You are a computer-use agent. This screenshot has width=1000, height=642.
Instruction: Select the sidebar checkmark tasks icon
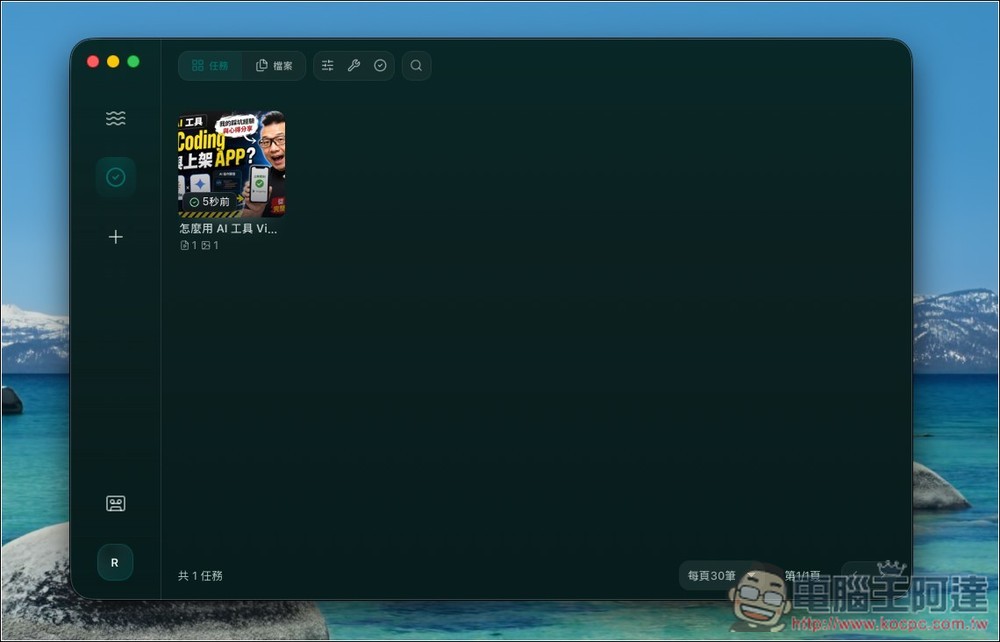(115, 177)
